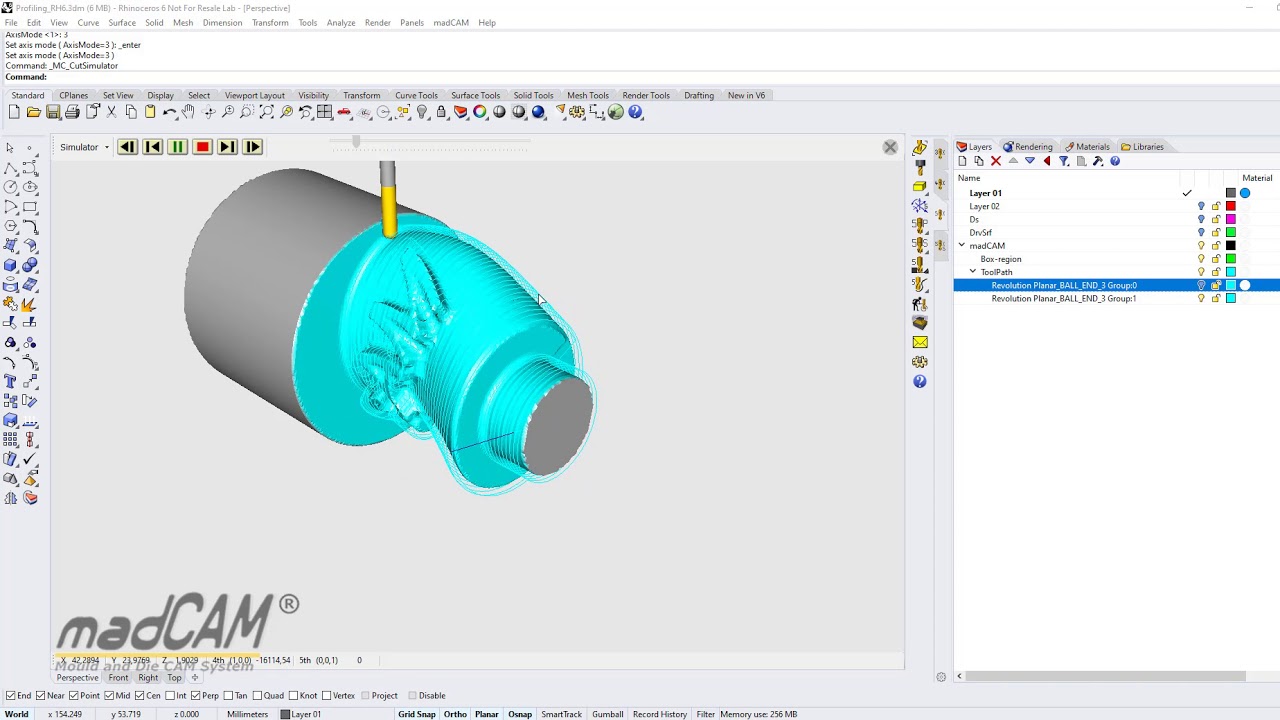Open the Simulator toolbar dropdown arrow
Viewport: 1280px width, 720px height.
click(x=106, y=148)
